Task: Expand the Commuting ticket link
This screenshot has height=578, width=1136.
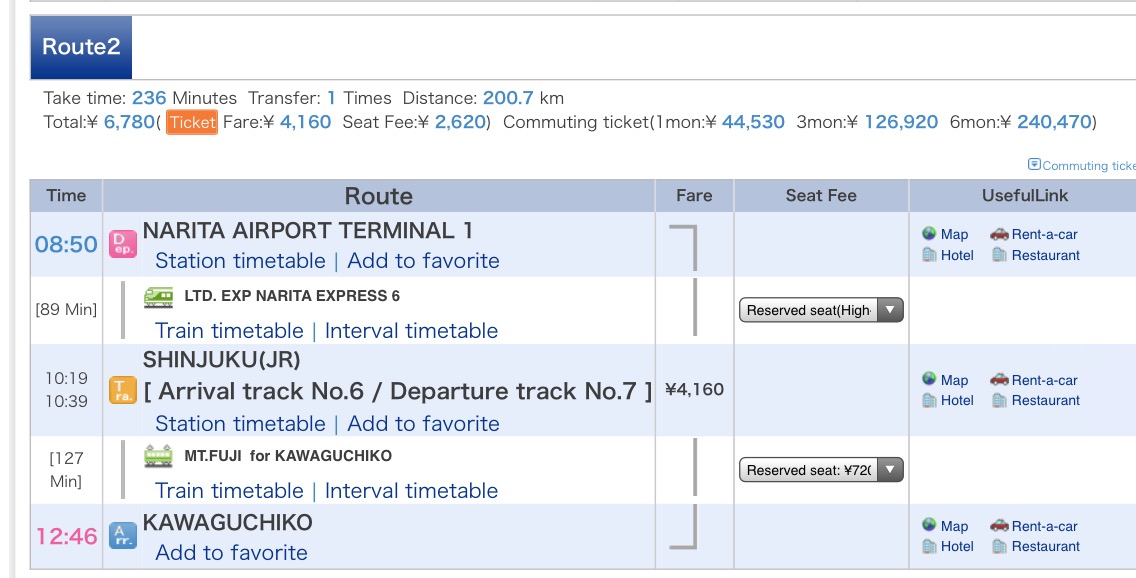Action: click(x=1082, y=165)
